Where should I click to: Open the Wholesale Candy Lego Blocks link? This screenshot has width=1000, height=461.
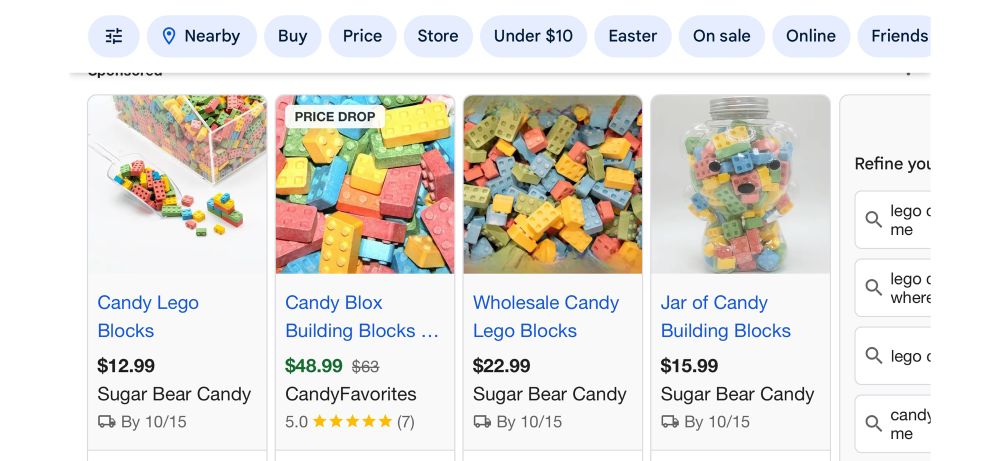click(545, 316)
